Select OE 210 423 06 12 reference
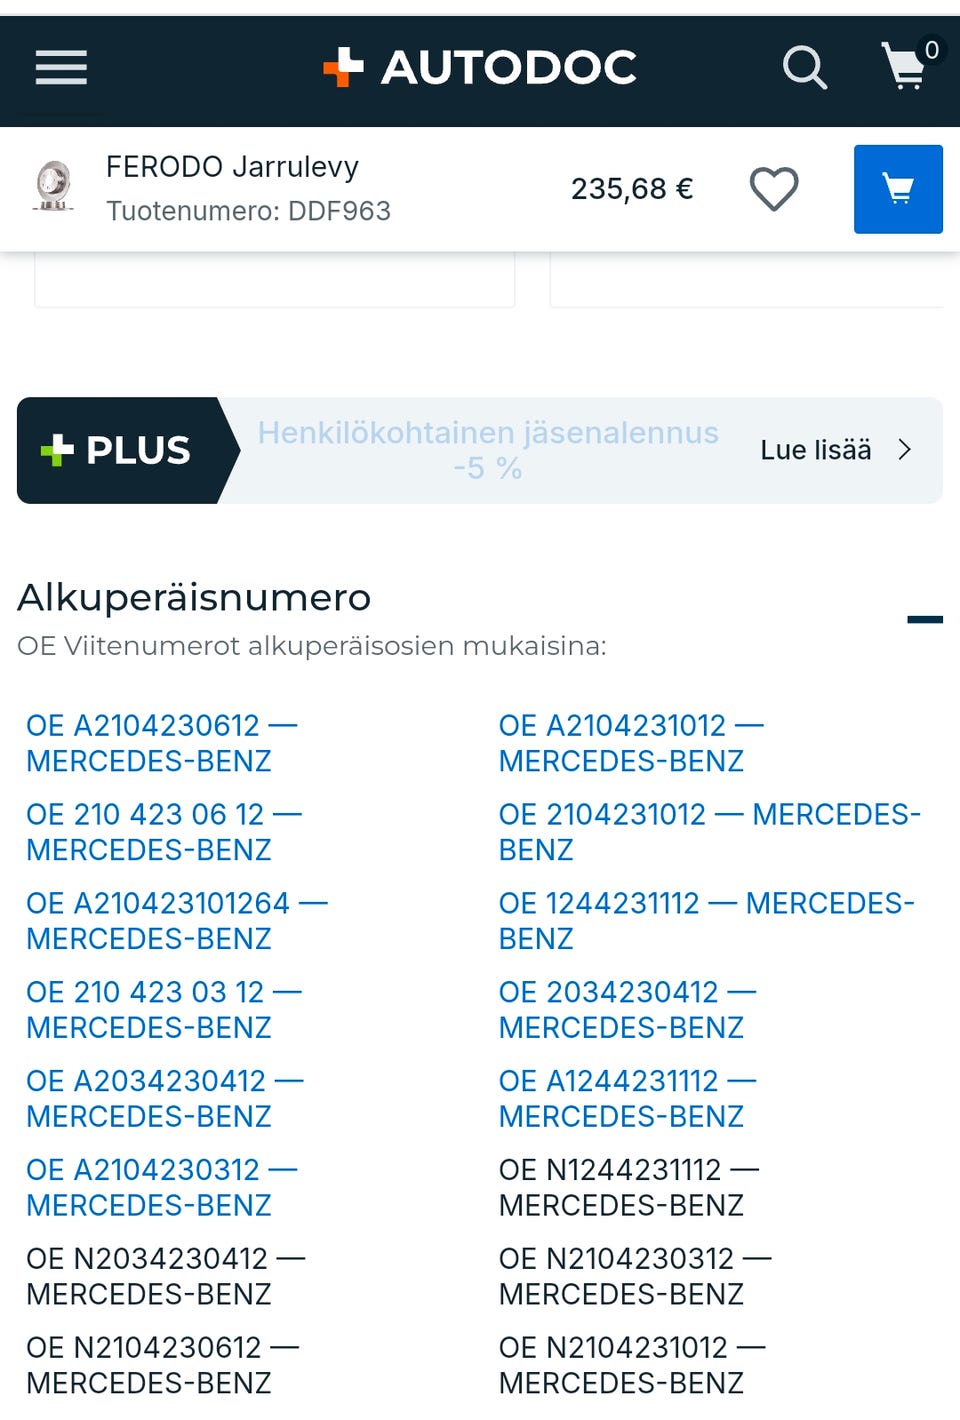Image resolution: width=960 pixels, height=1420 pixels. point(163,832)
